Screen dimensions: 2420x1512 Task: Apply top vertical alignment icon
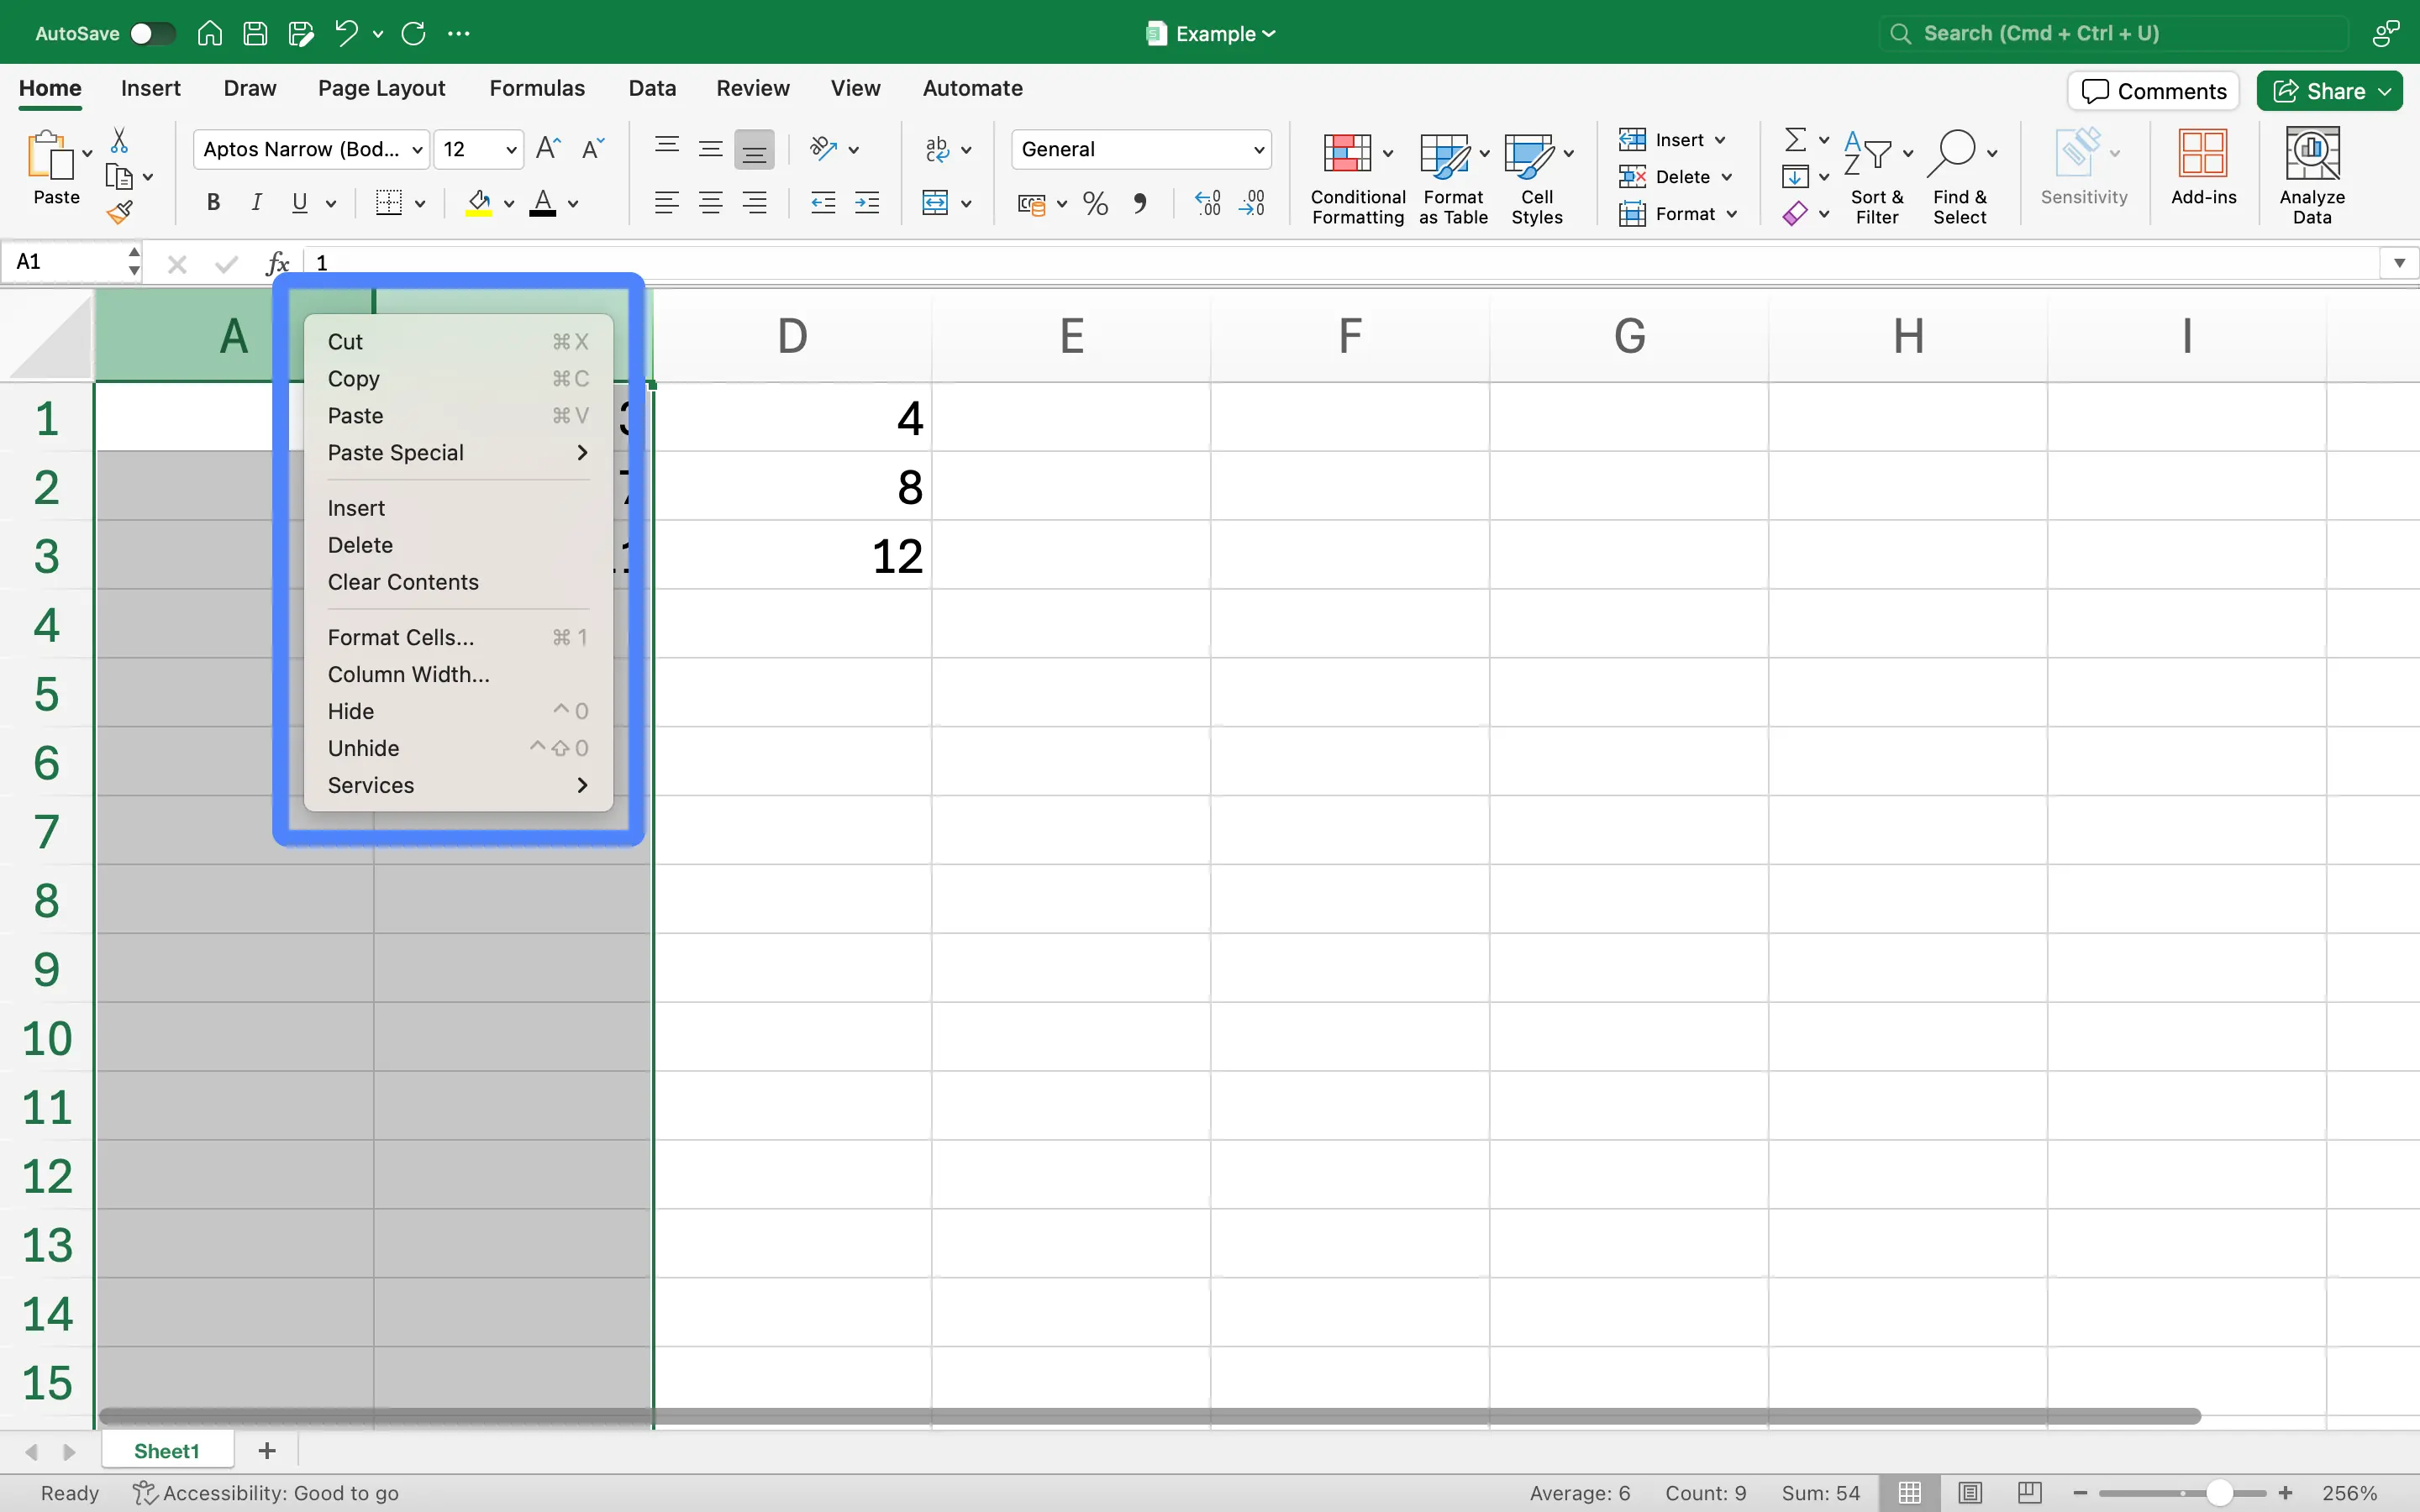[667, 149]
